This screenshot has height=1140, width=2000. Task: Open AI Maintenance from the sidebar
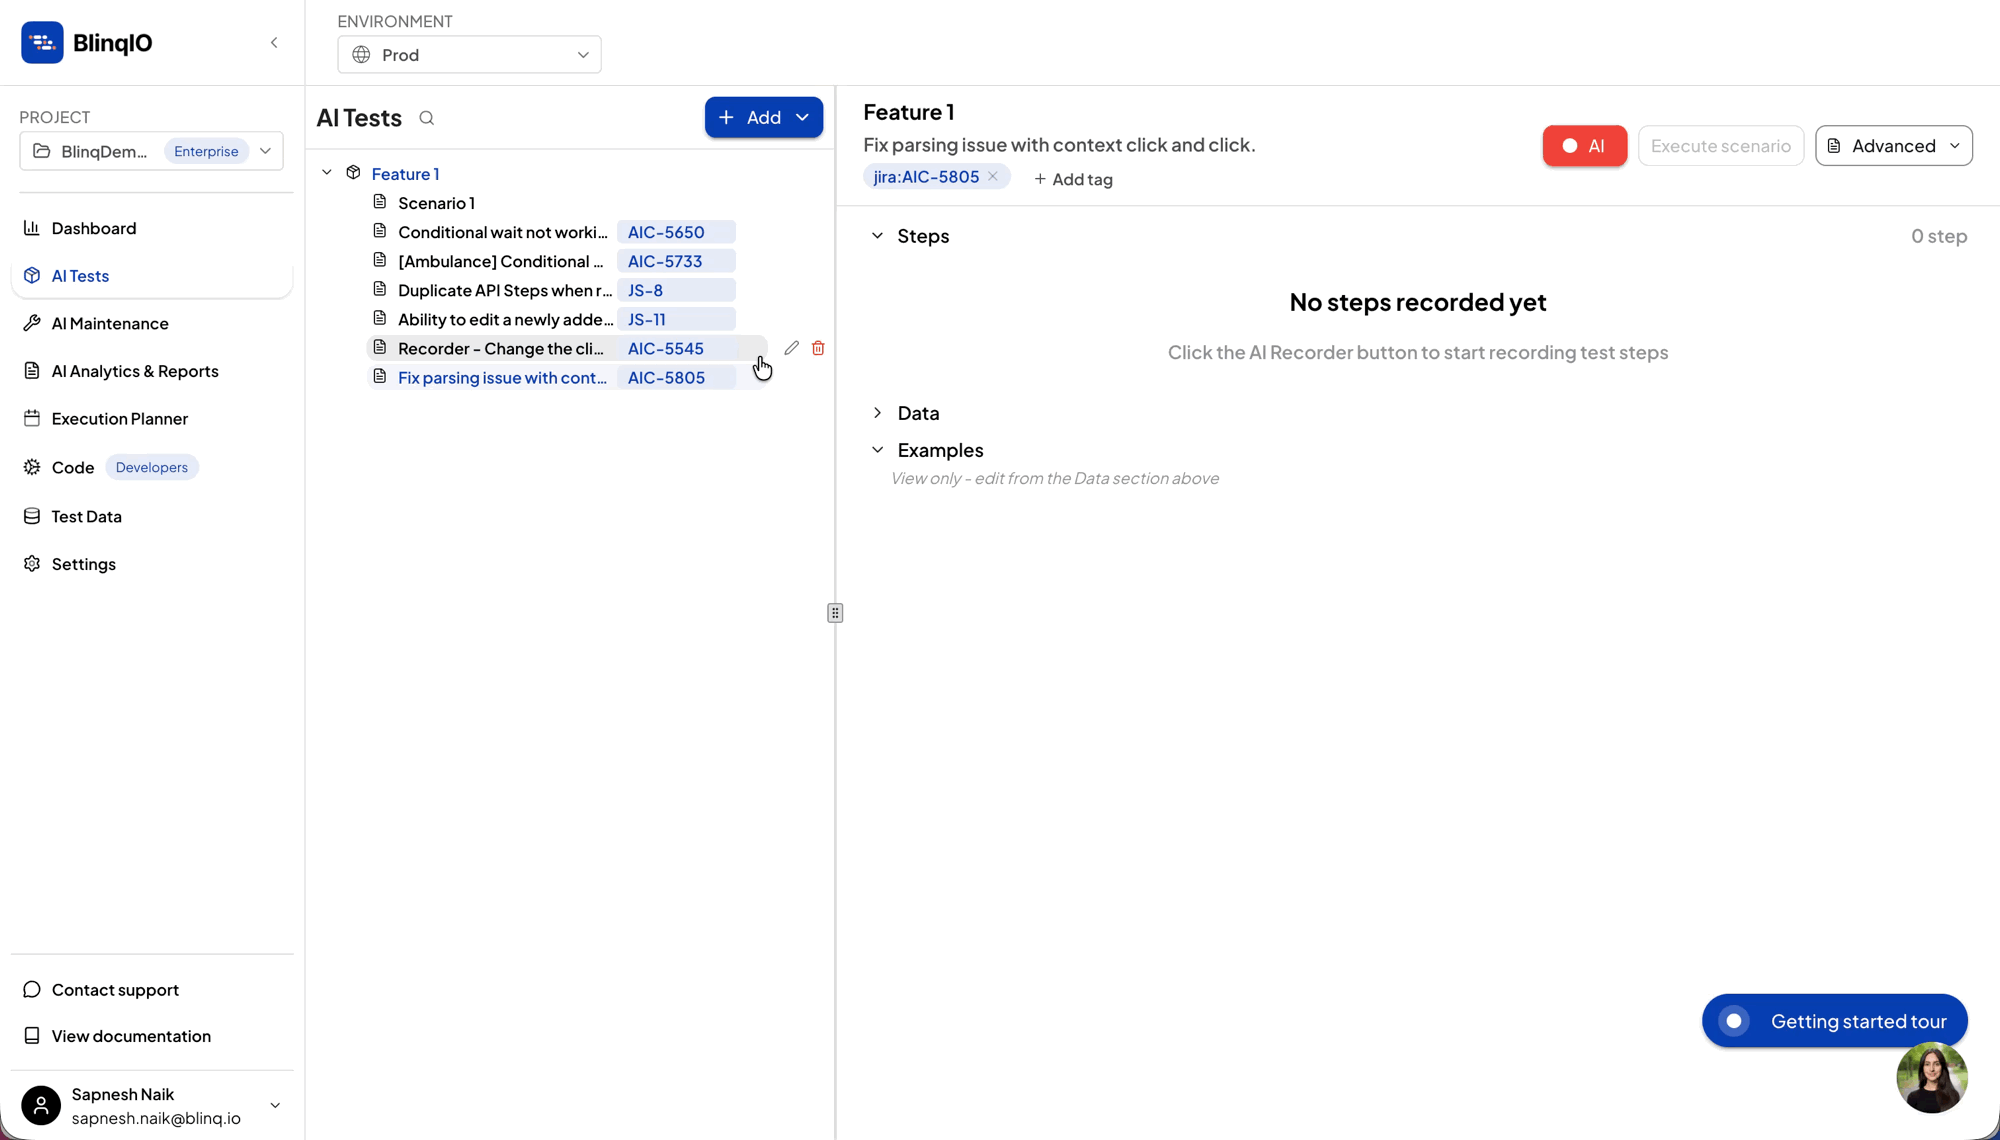(110, 323)
